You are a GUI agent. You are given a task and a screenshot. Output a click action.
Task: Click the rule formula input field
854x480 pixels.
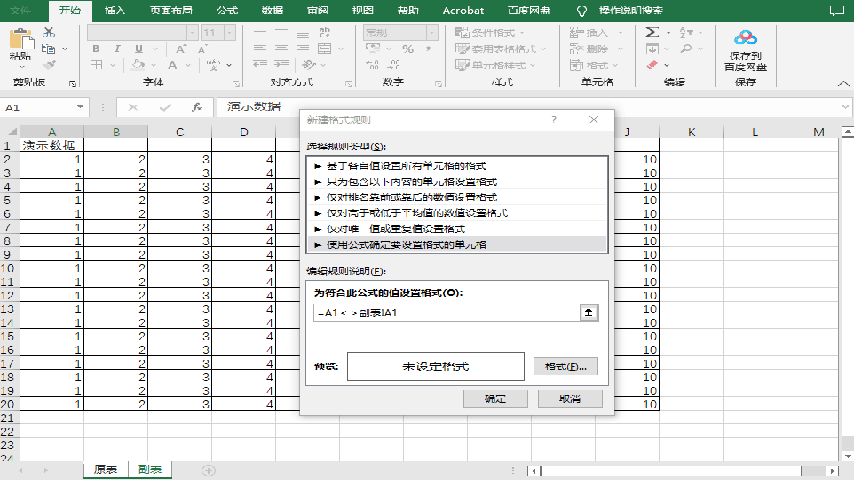tap(447, 313)
